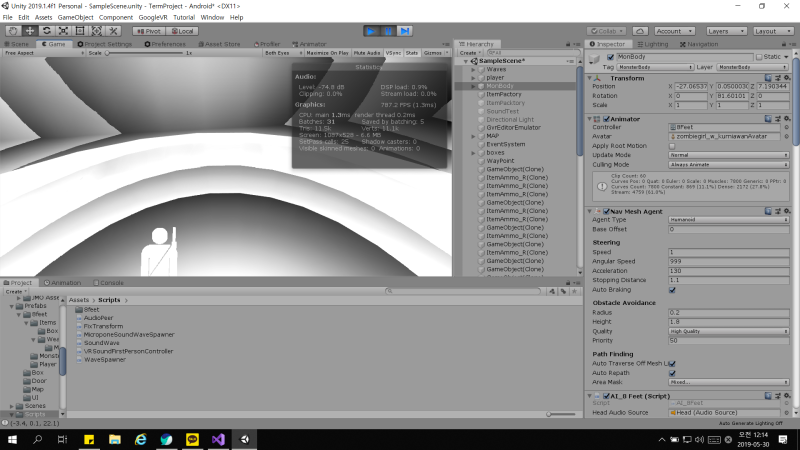Screen dimensions: 800x450
Task: Open the Nav Mesh Agent settings gear
Action: coord(787,211)
